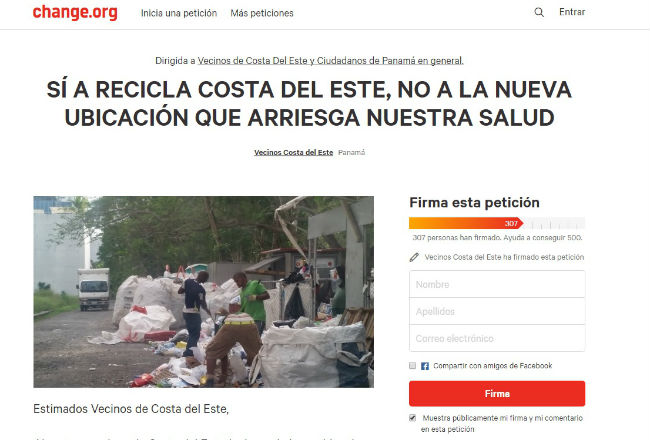Focus the Nombre input field
Viewport: 650px width, 440px height.
tap(497, 284)
